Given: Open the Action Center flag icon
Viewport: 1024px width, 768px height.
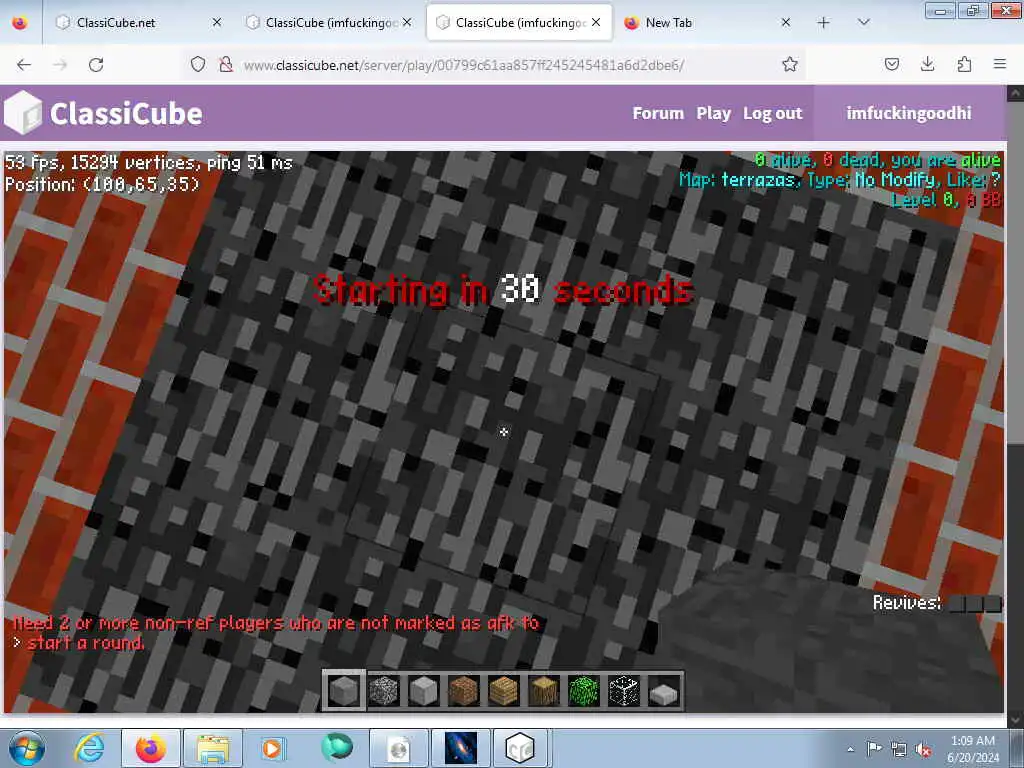Looking at the screenshot, I should coord(874,749).
